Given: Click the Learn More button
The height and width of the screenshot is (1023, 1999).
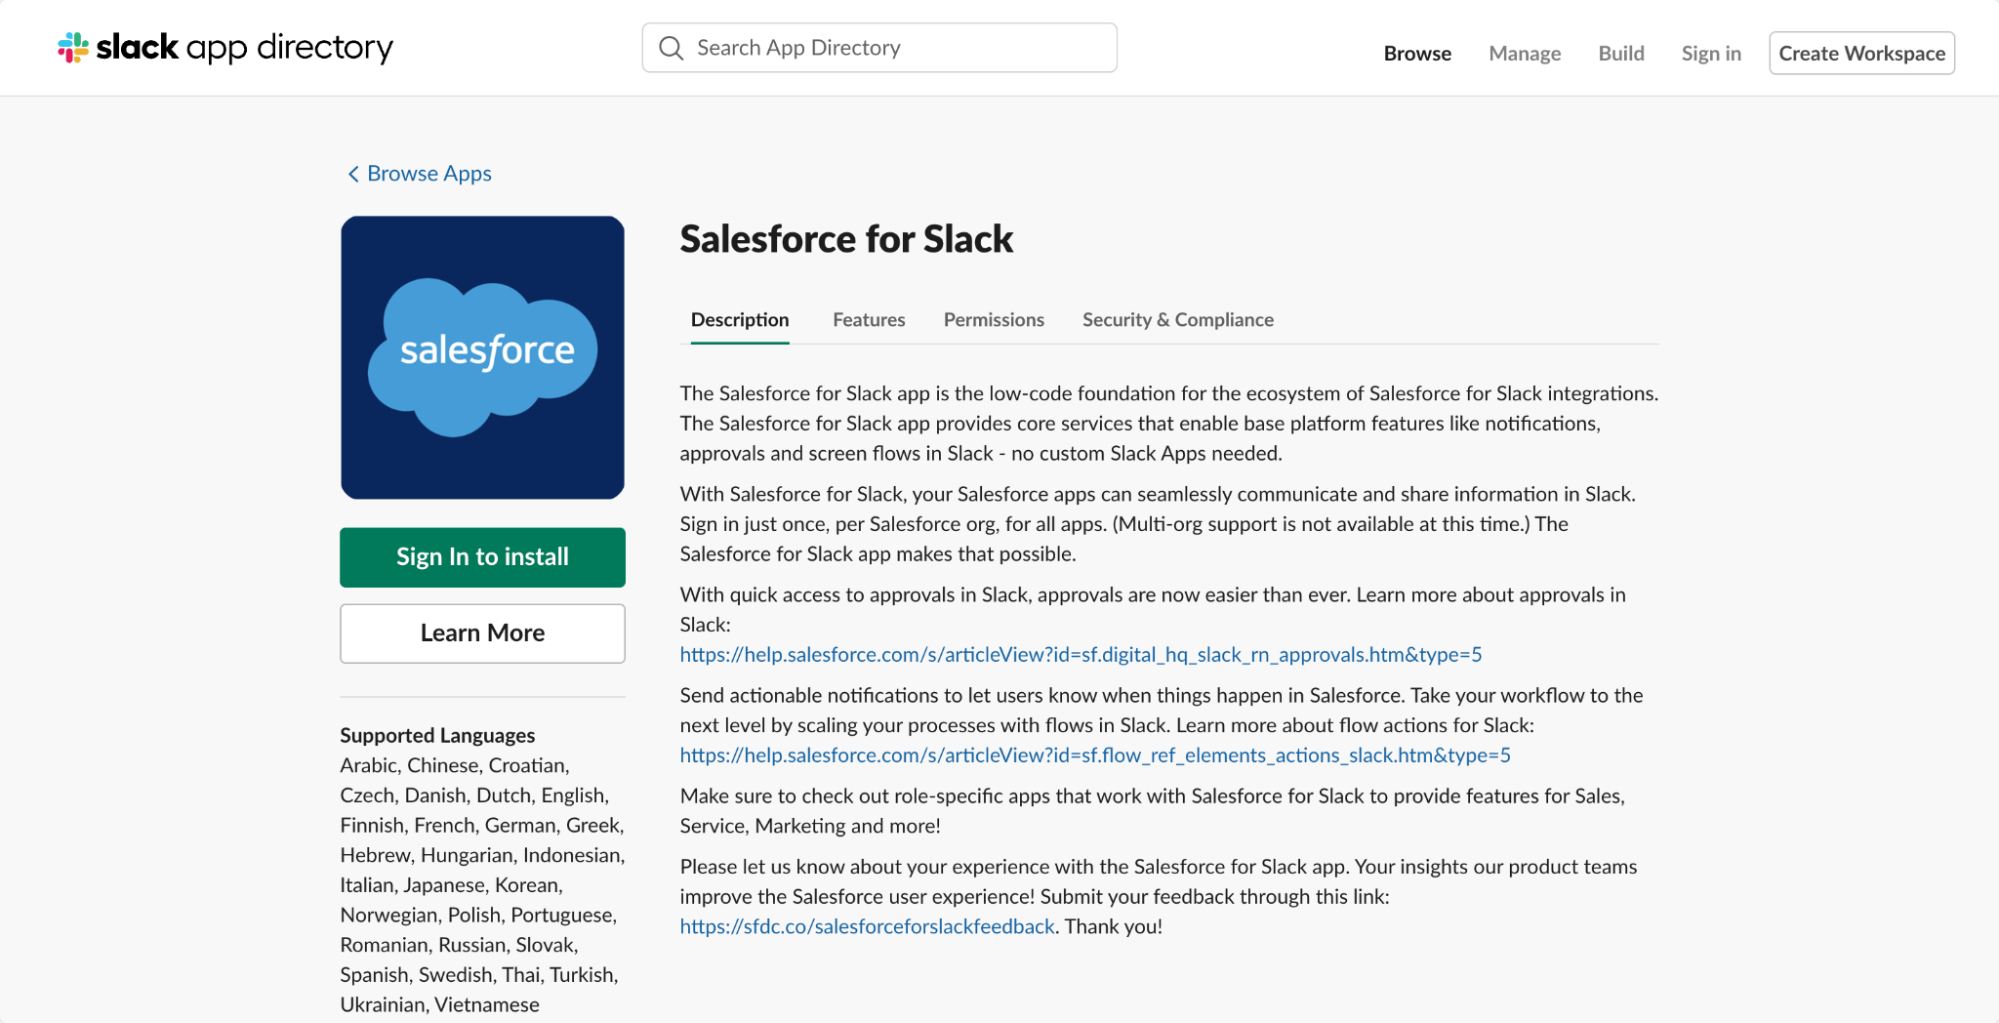Looking at the screenshot, I should (x=482, y=633).
